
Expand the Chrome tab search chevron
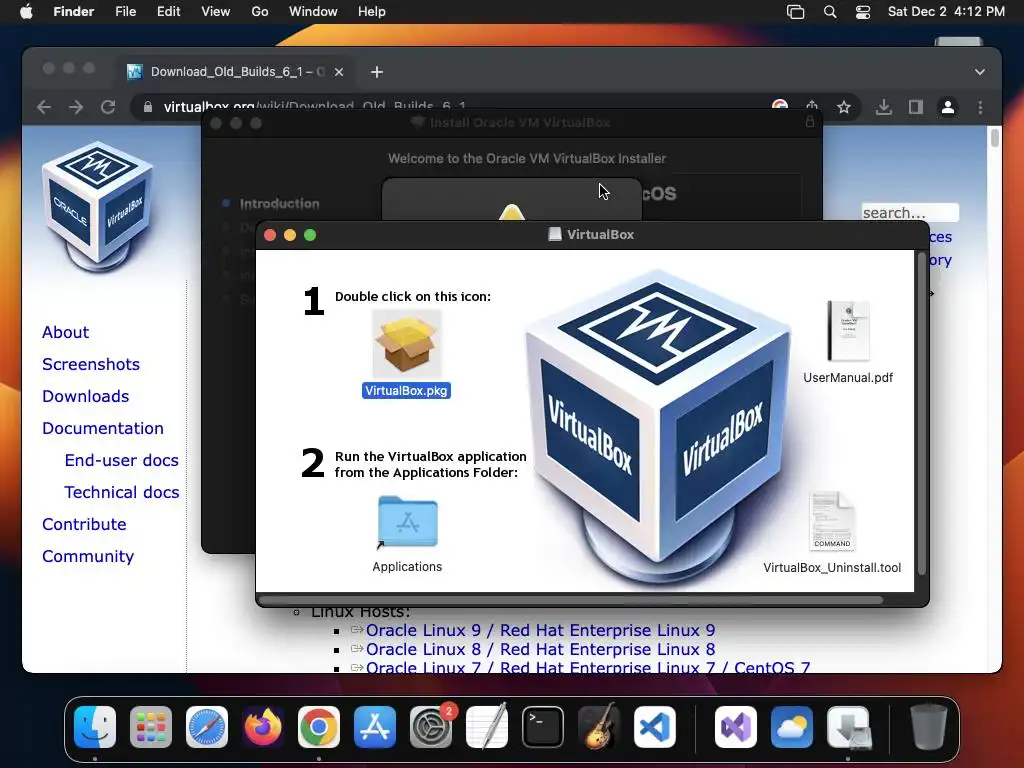coord(980,72)
